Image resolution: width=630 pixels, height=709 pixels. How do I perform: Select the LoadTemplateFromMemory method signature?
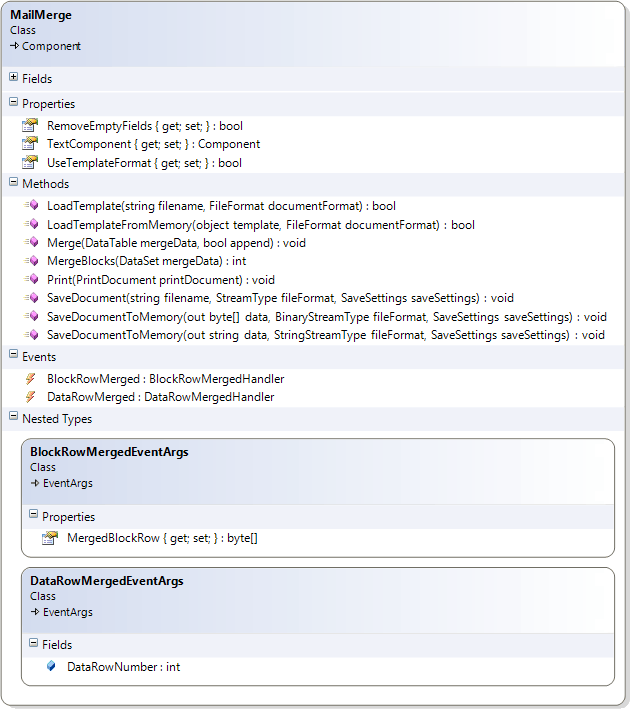[261, 225]
